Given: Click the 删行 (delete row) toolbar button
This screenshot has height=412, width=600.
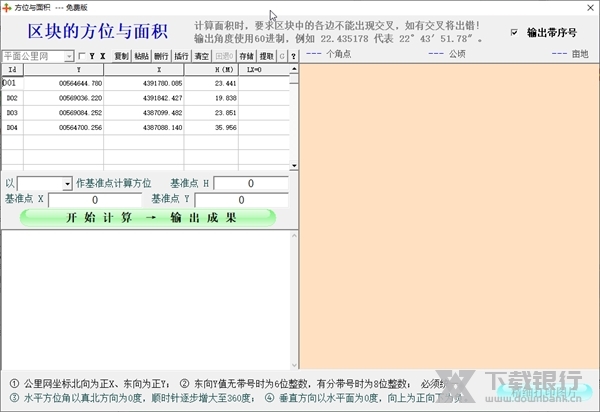Looking at the screenshot, I should [161, 56].
